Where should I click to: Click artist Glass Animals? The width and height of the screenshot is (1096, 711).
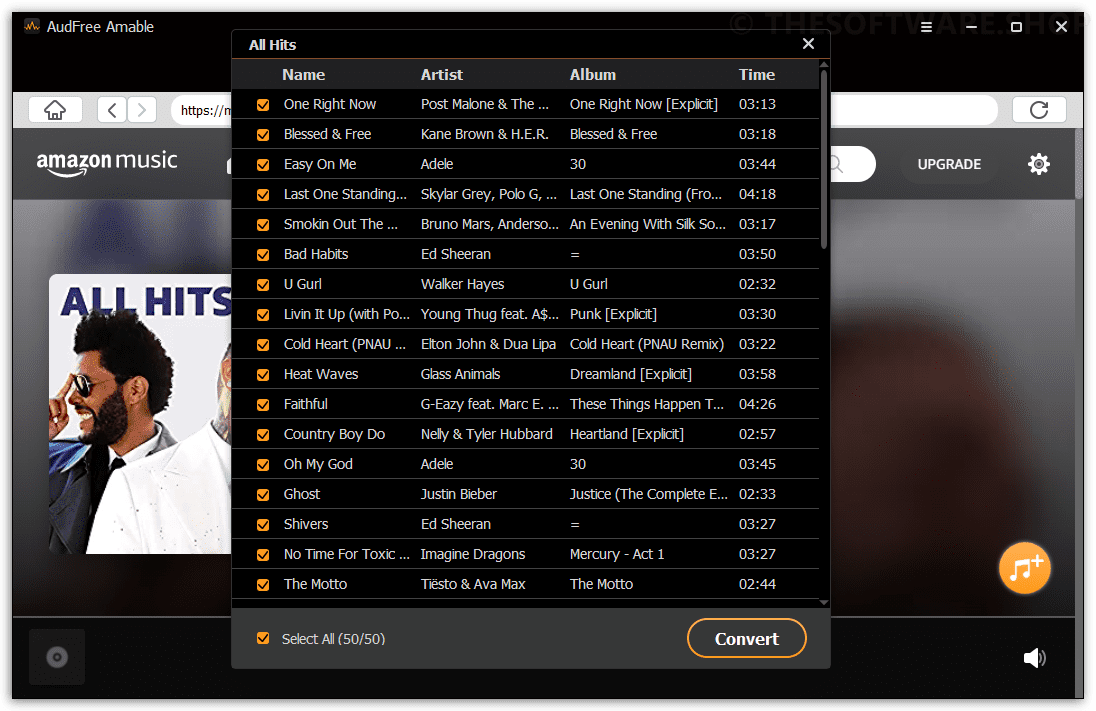click(460, 374)
